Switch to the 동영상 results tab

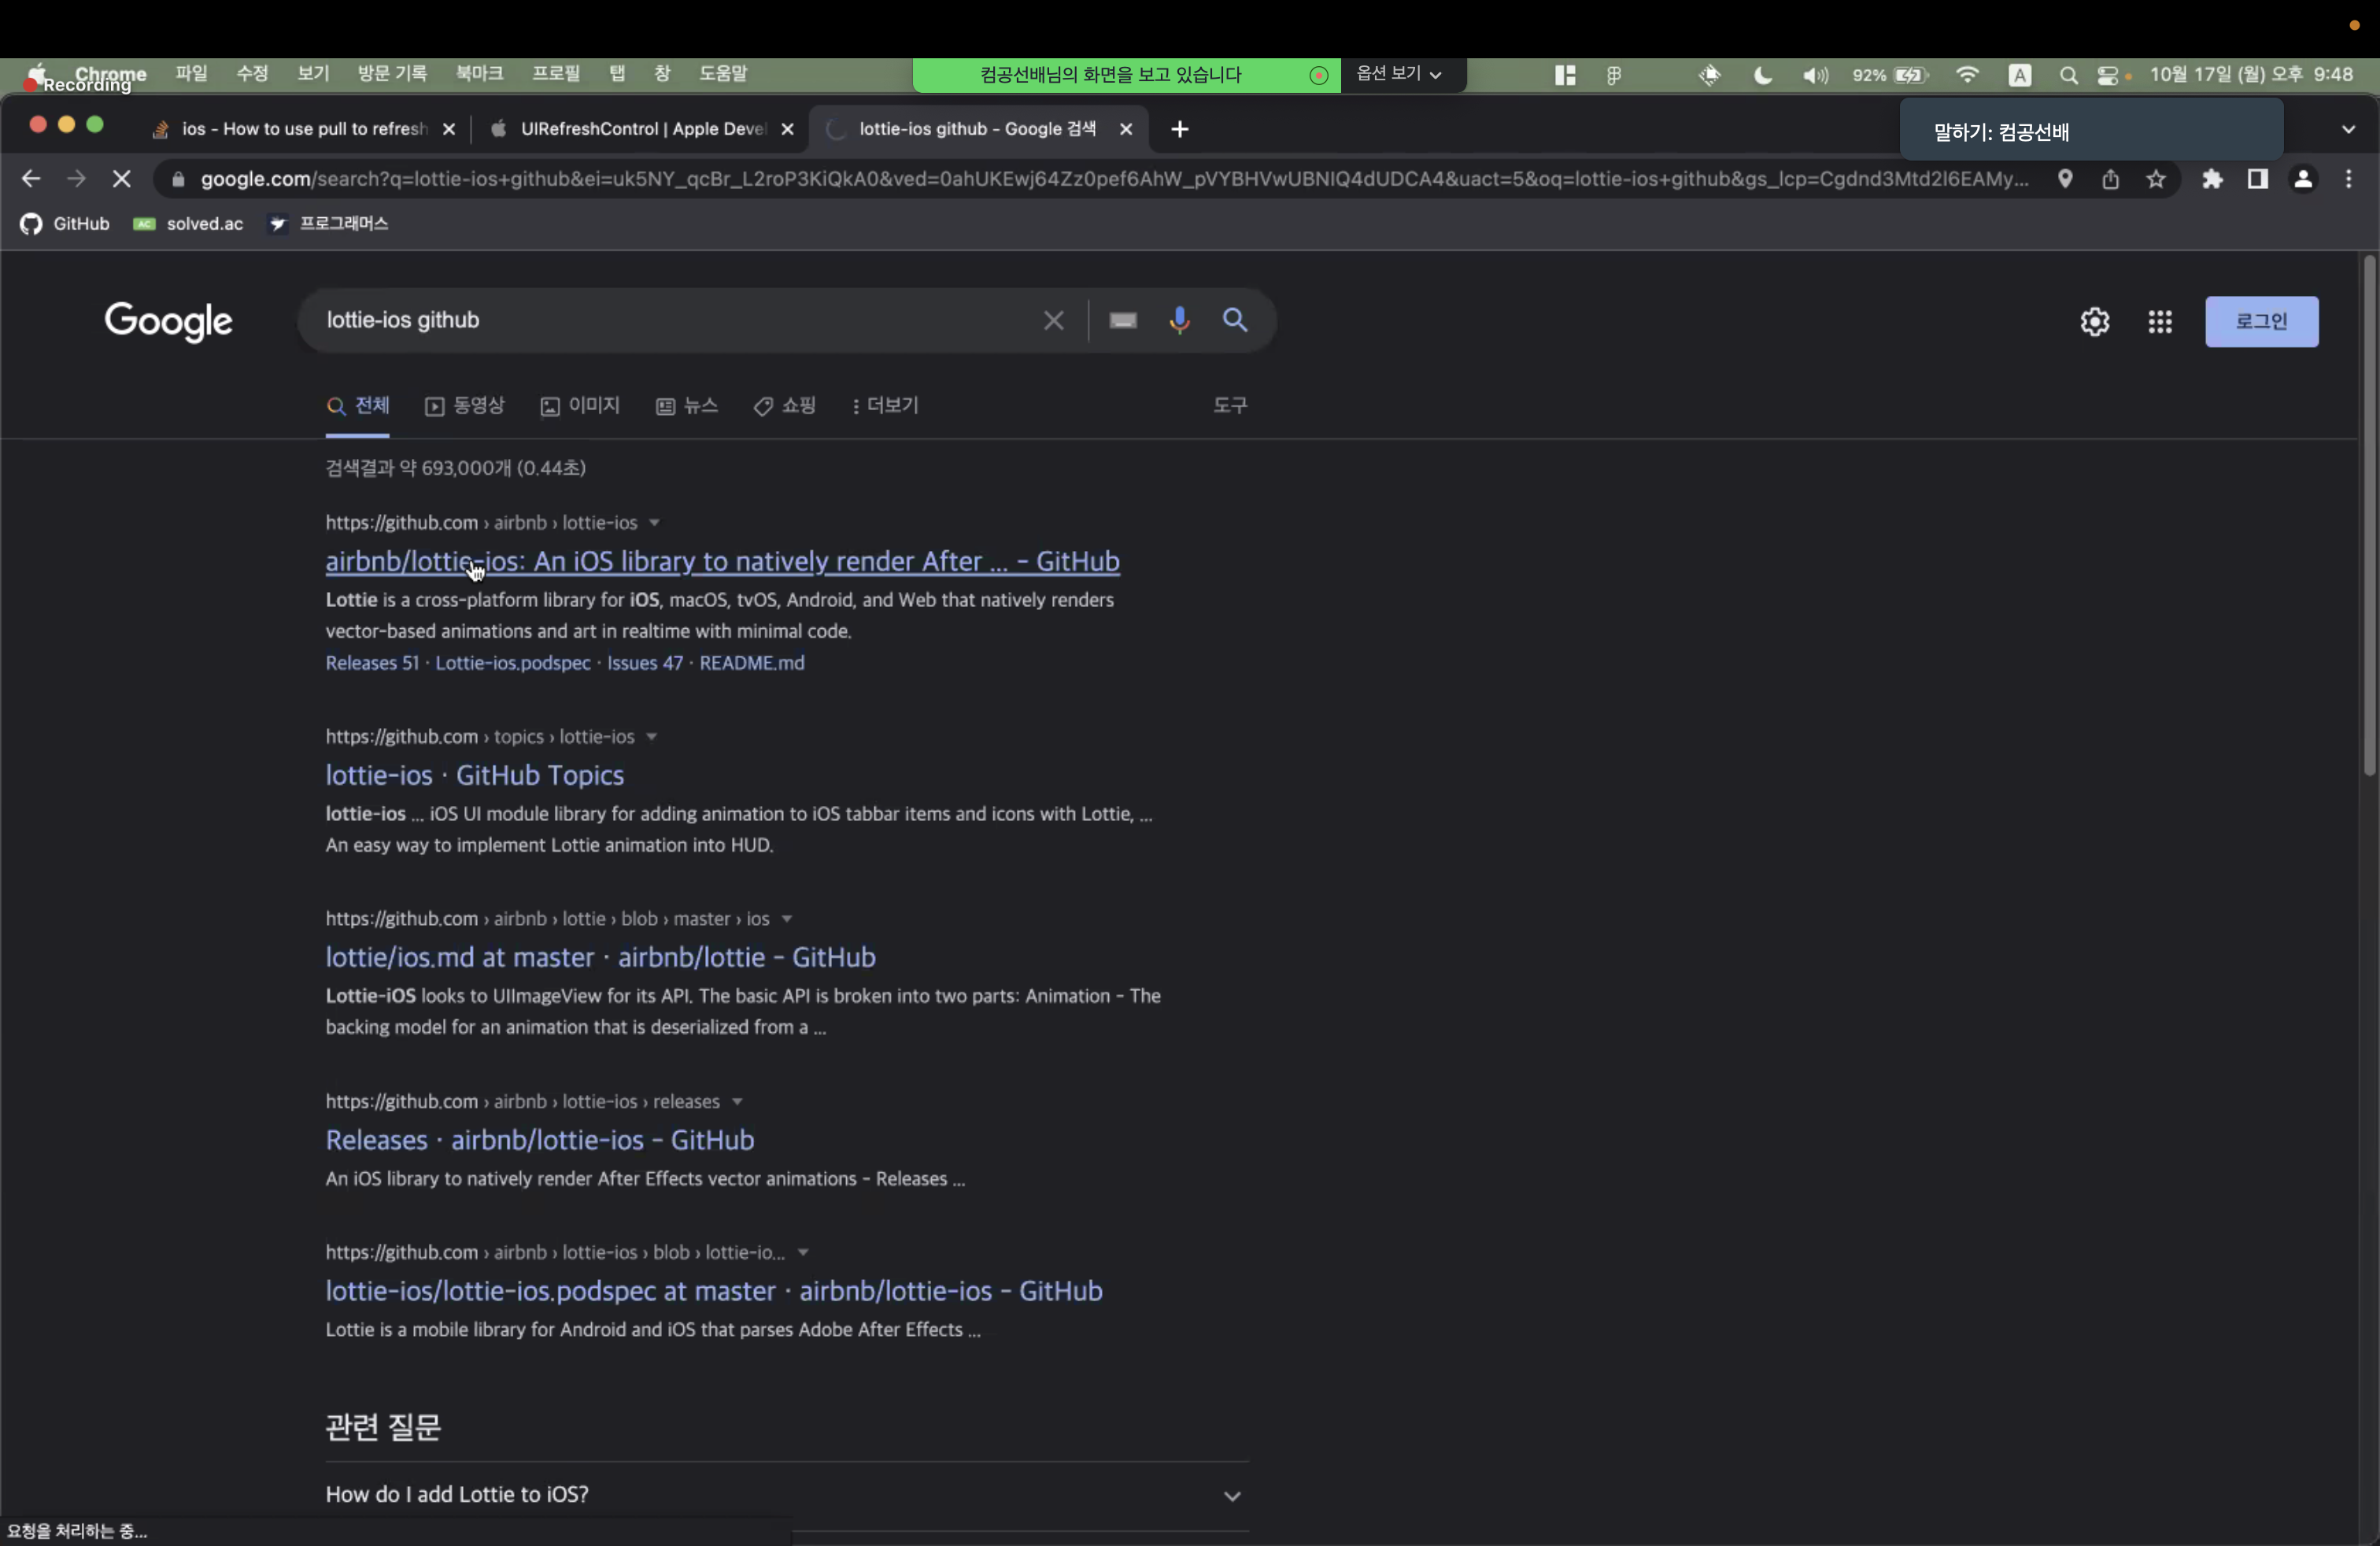[465, 405]
